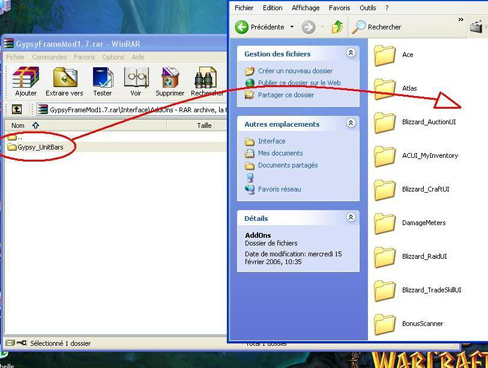Open the Commandes menu in WinRAR

(x=49, y=57)
